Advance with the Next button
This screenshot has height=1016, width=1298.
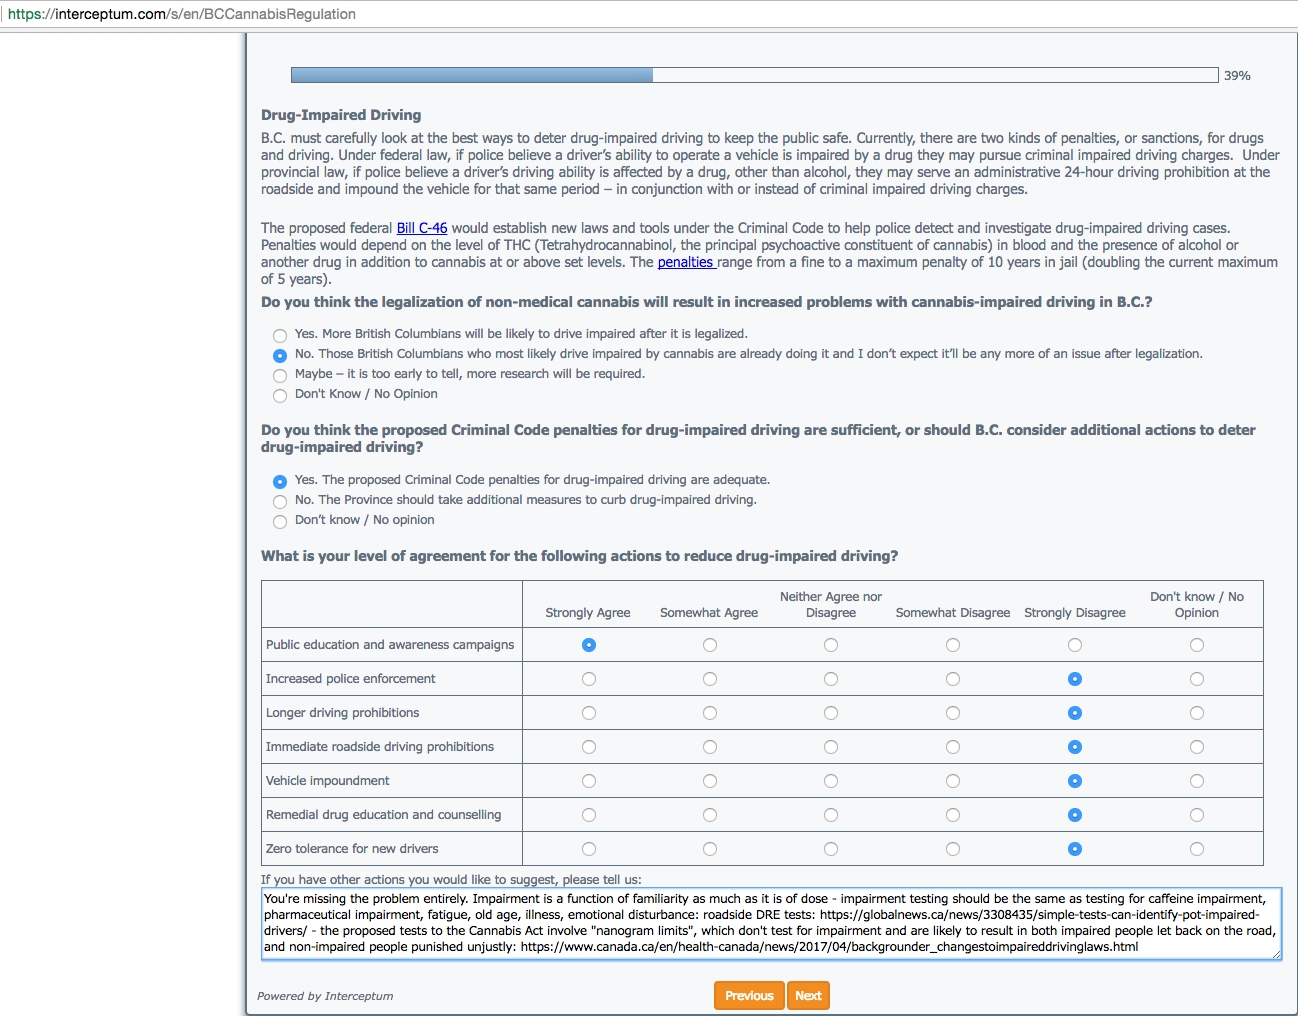[x=808, y=996]
